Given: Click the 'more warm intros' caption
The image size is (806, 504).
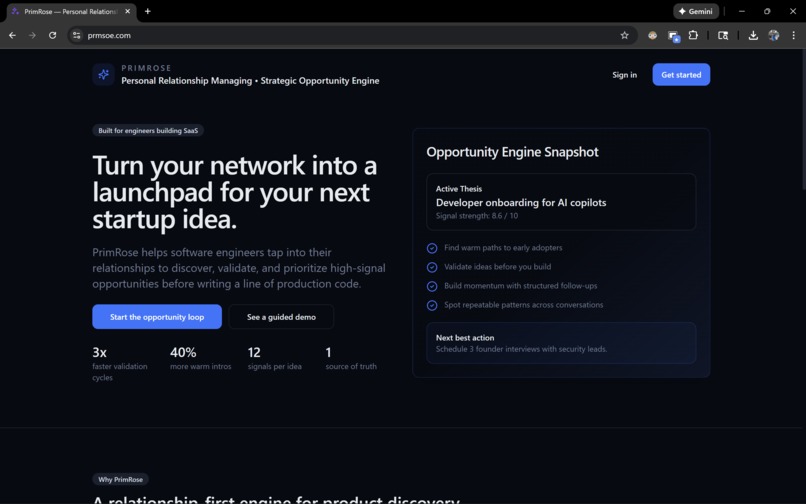Looking at the screenshot, I should click(x=200, y=367).
